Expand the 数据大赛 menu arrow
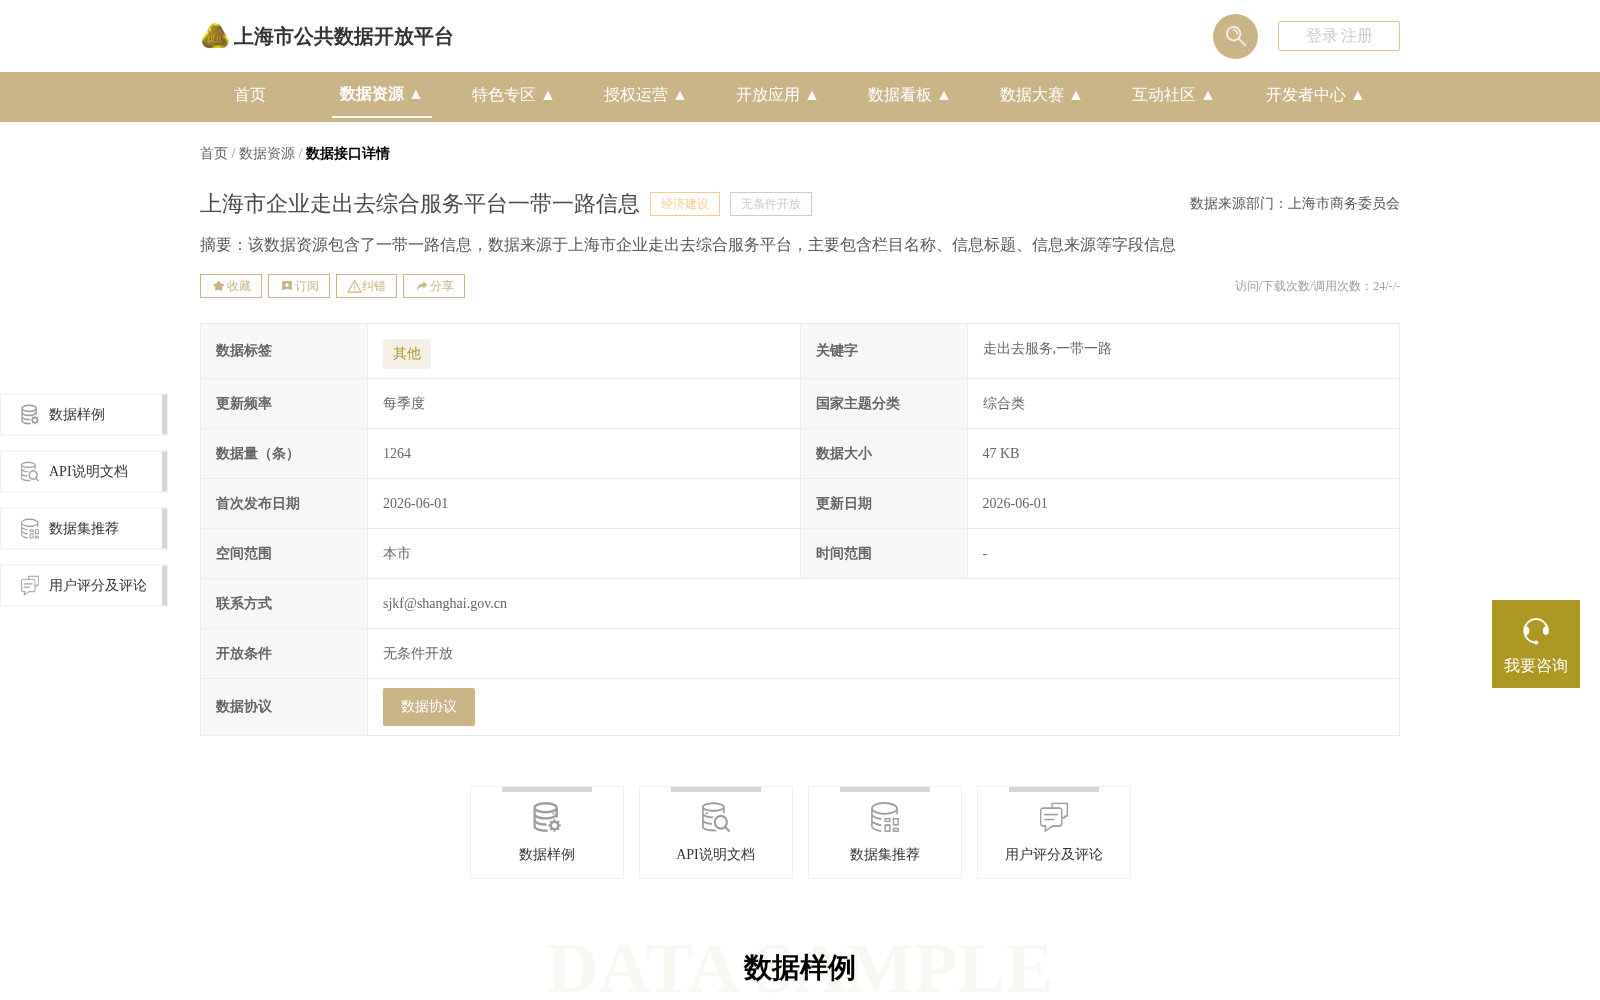This screenshot has height=1000, width=1600. coord(1076,95)
